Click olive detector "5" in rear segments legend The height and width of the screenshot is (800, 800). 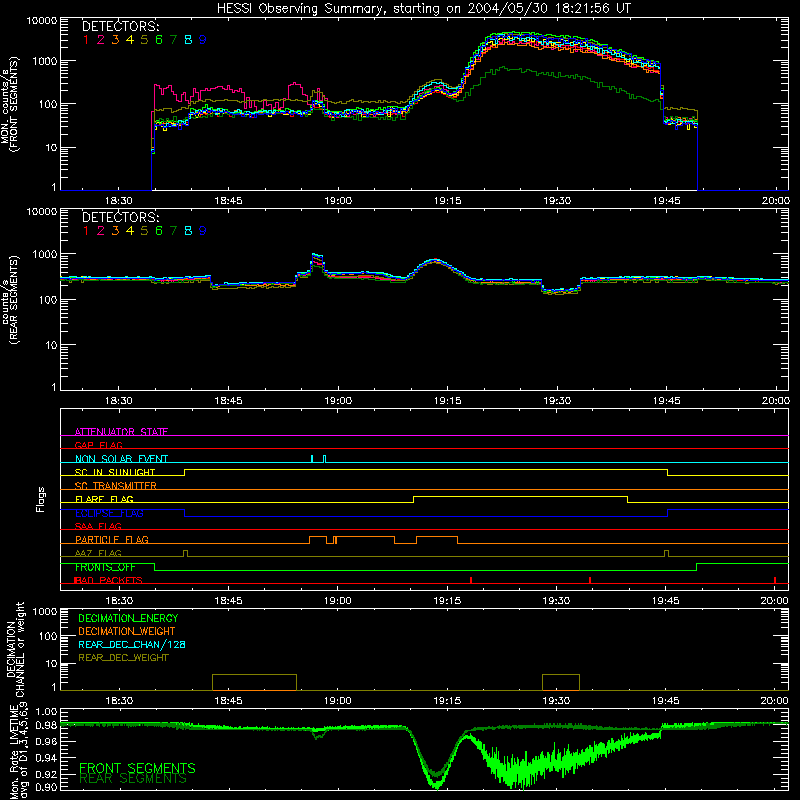(144, 231)
